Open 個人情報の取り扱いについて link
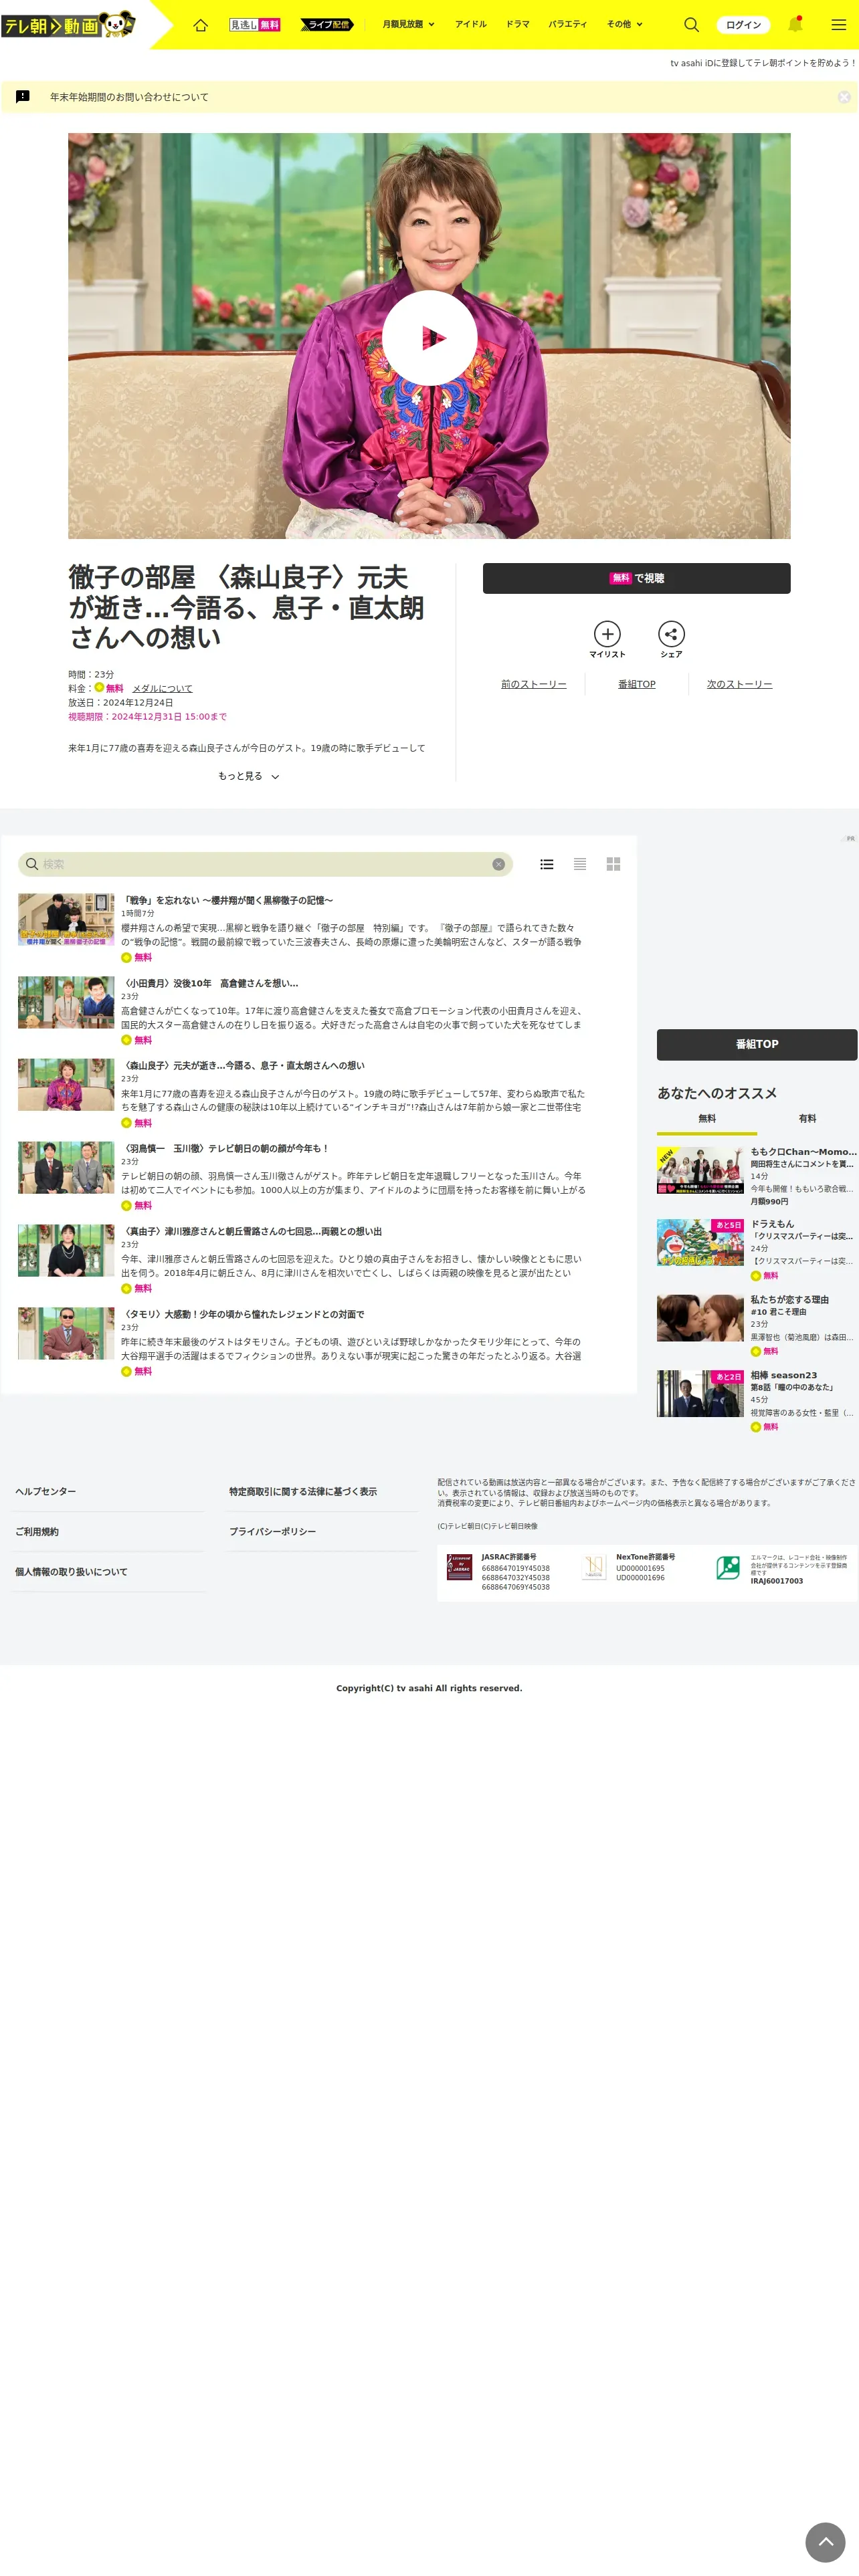The height and width of the screenshot is (2576, 859). tap(71, 1572)
